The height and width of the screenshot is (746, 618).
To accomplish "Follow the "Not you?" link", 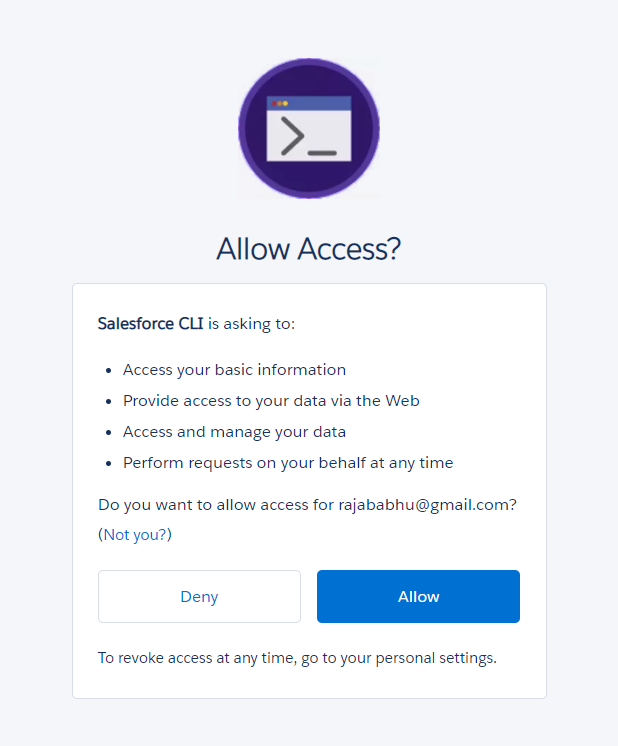I will (x=135, y=535).
